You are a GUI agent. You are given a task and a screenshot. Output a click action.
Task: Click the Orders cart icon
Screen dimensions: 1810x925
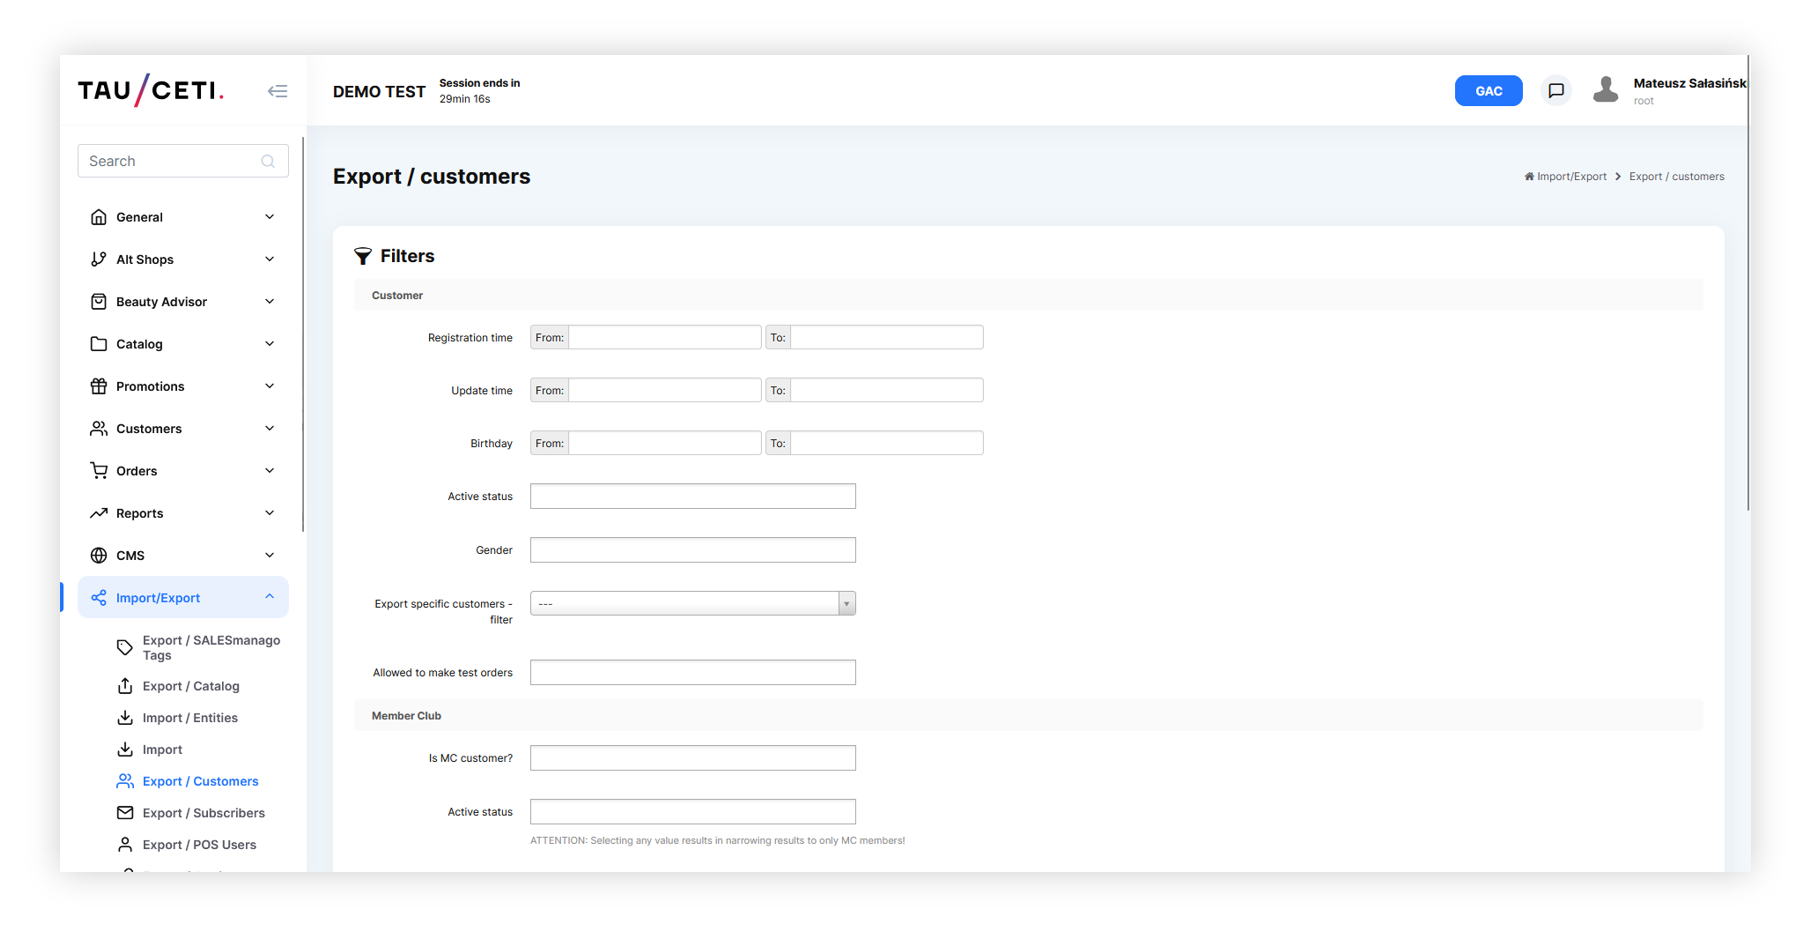tap(98, 471)
